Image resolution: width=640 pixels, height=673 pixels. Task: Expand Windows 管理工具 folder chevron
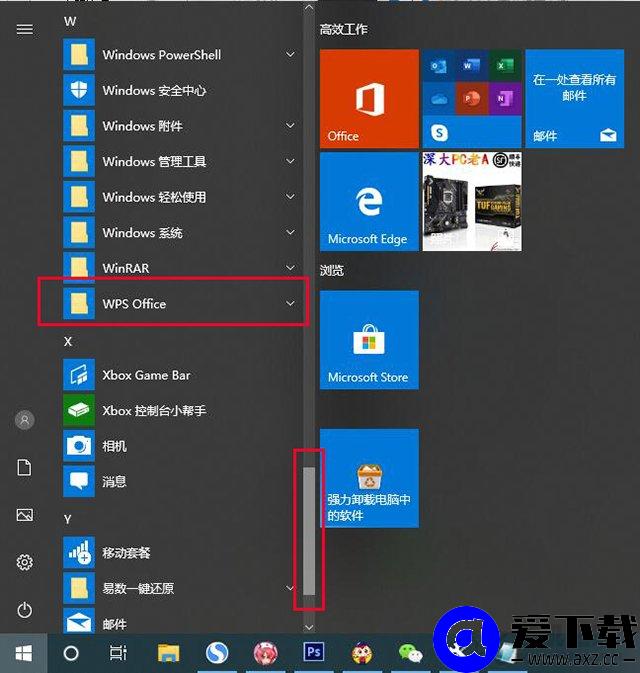[x=291, y=161]
